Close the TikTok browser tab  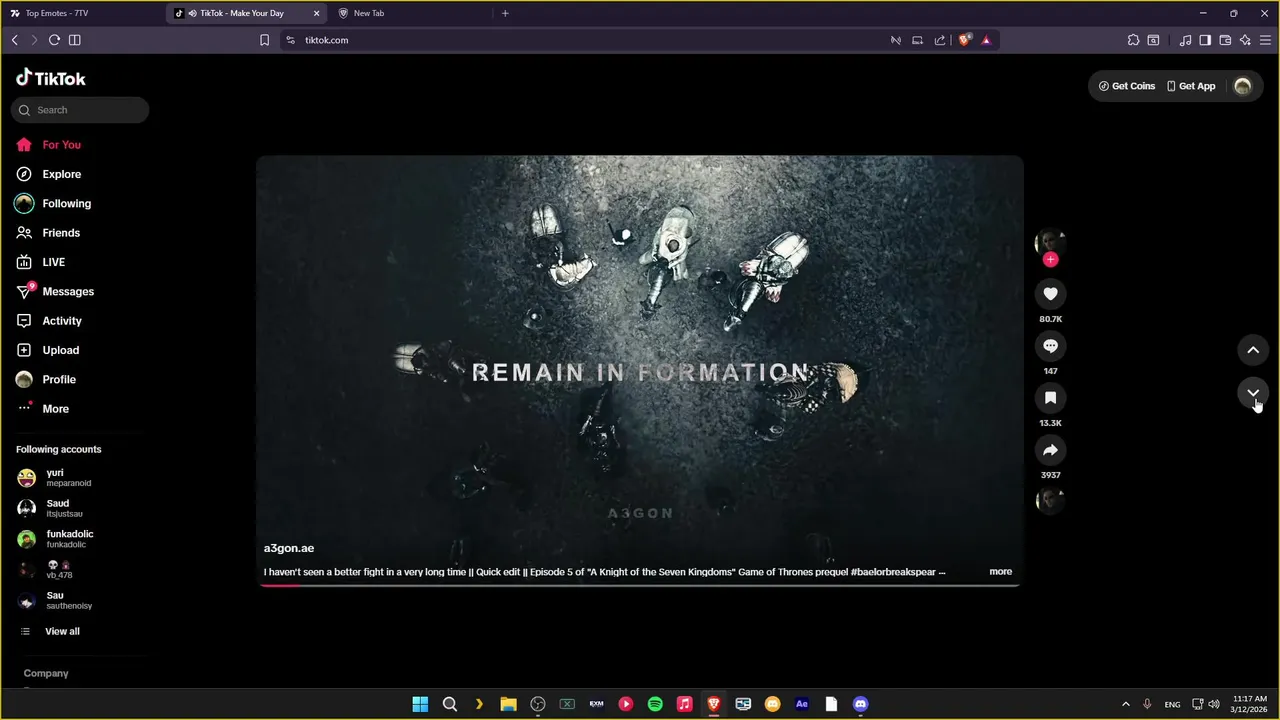[x=317, y=13]
